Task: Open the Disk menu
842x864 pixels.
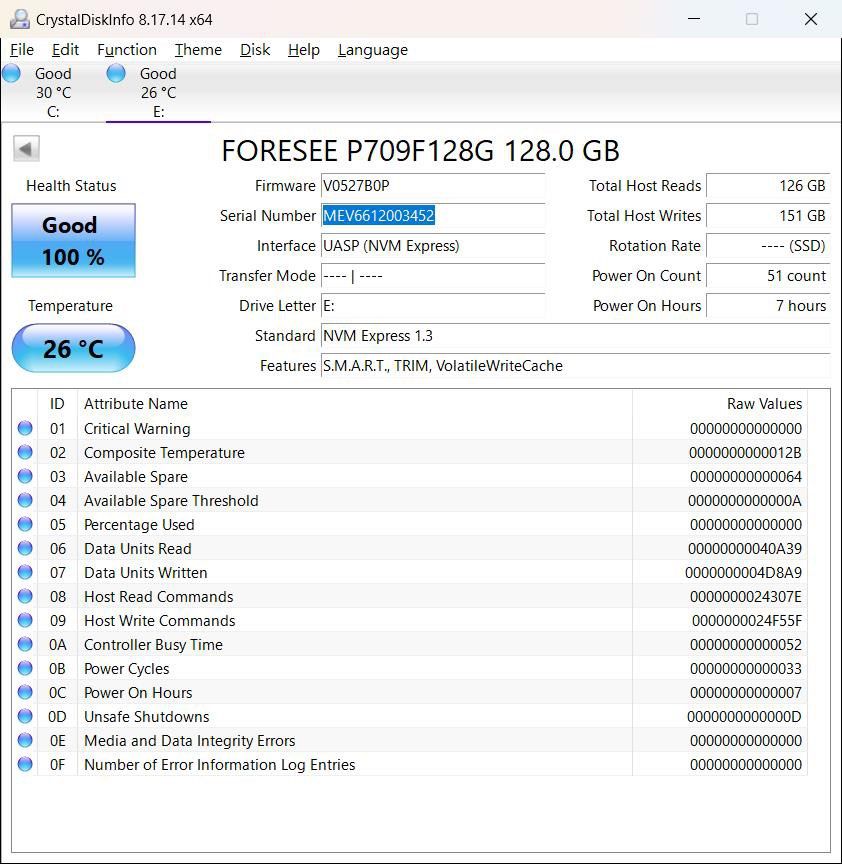Action: pyautogui.click(x=254, y=50)
